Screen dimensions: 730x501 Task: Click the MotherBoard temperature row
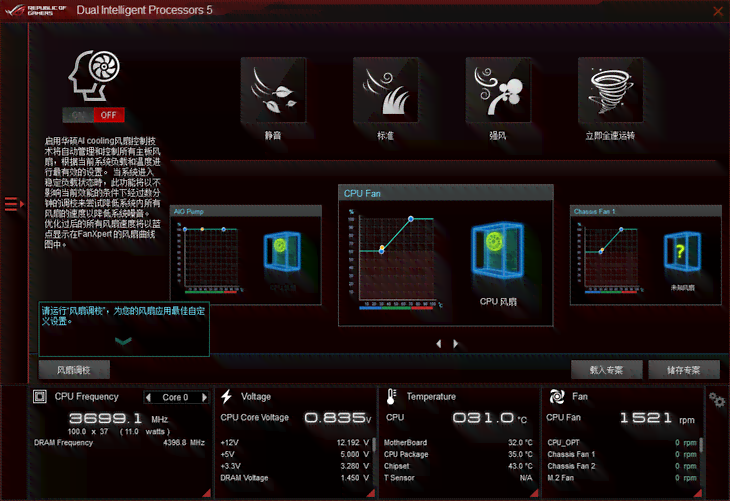pyautogui.click(x=458, y=442)
